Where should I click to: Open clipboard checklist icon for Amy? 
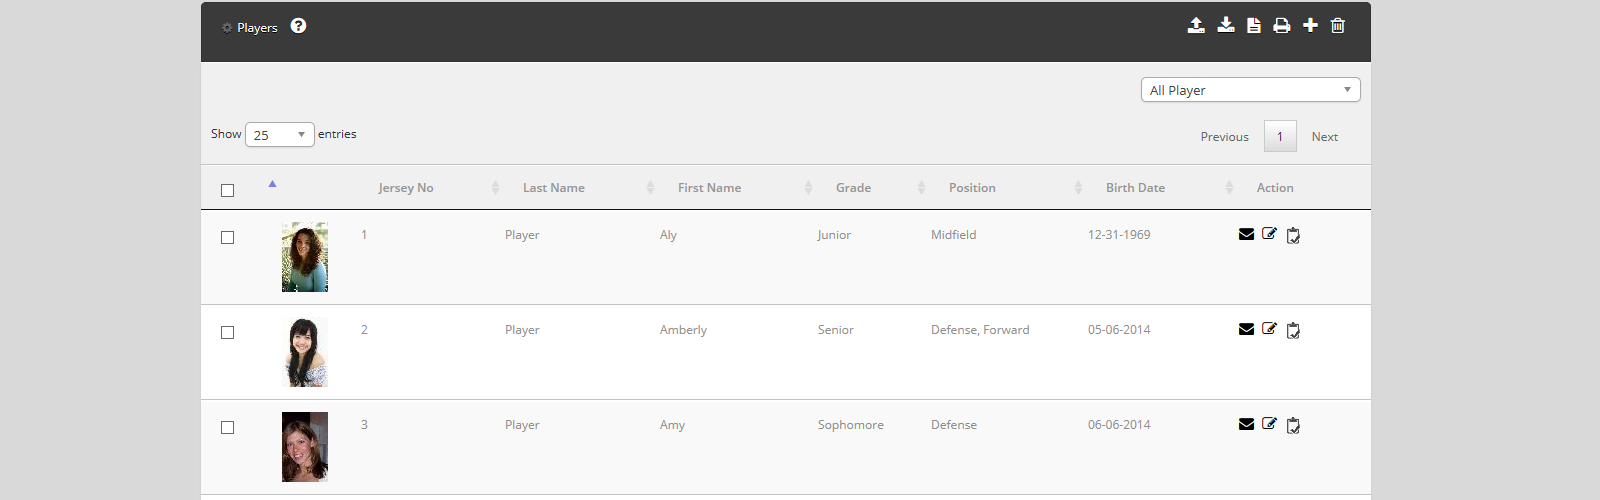pyautogui.click(x=1293, y=425)
